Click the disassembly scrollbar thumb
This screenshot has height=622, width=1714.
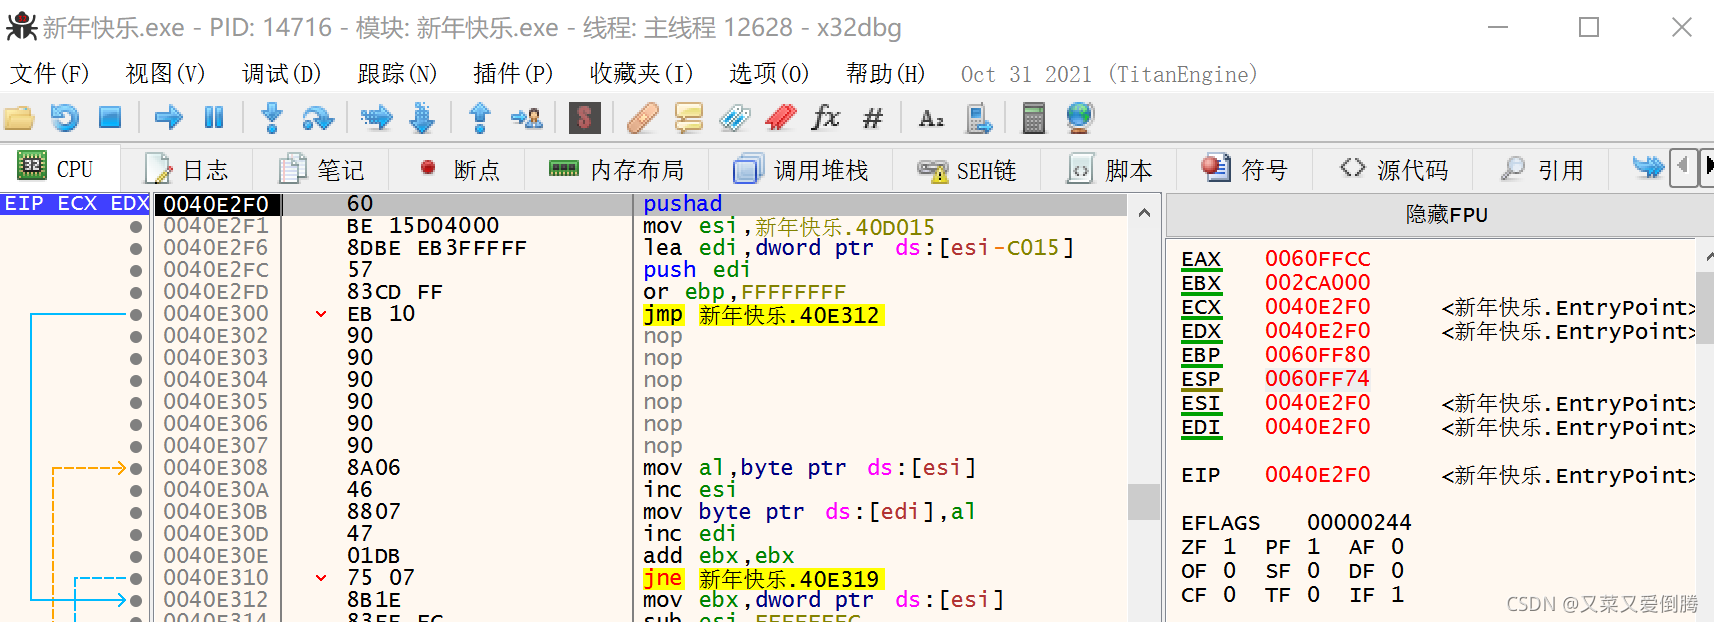[x=1144, y=502]
